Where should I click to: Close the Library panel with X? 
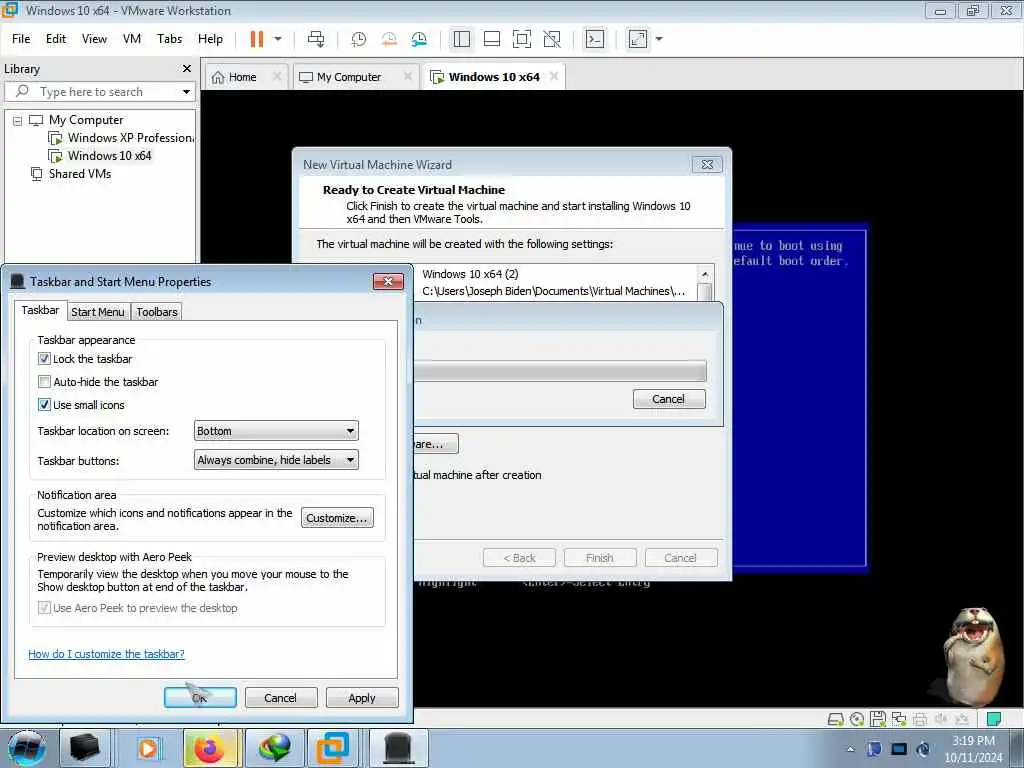point(187,69)
